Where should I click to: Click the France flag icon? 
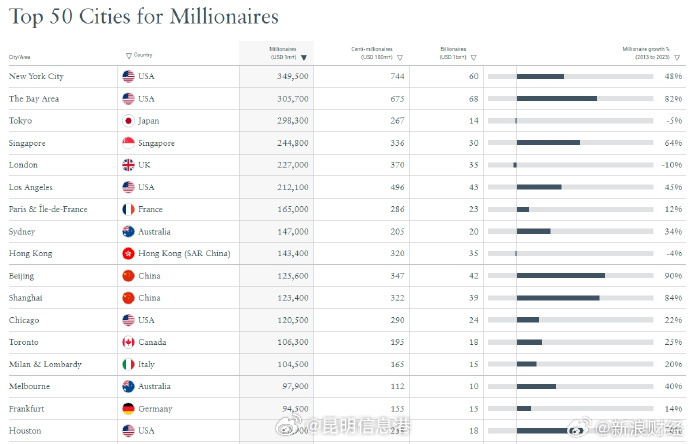pyautogui.click(x=128, y=210)
